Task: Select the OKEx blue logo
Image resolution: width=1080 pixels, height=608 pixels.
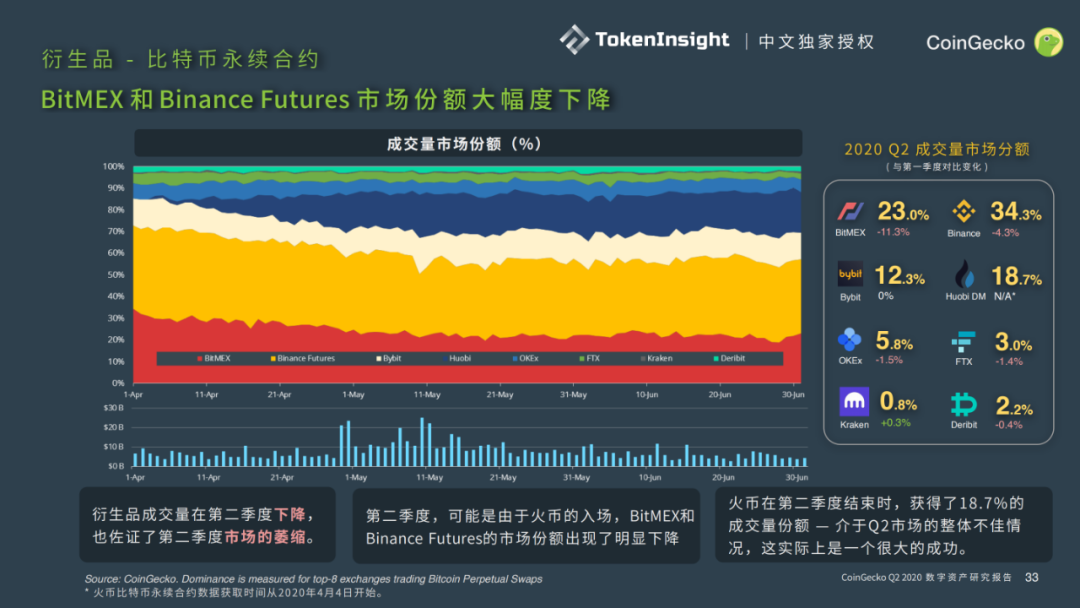Action: coord(851,340)
